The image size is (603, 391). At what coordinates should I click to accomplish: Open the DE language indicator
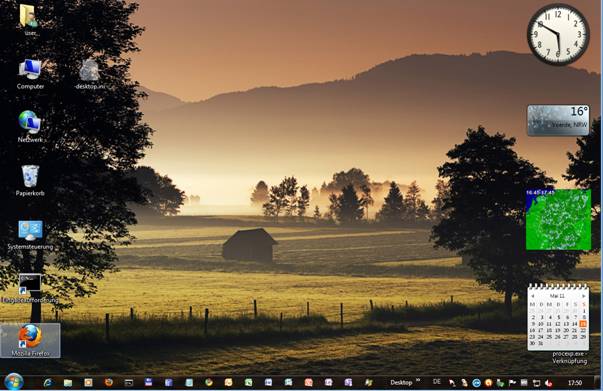click(436, 382)
